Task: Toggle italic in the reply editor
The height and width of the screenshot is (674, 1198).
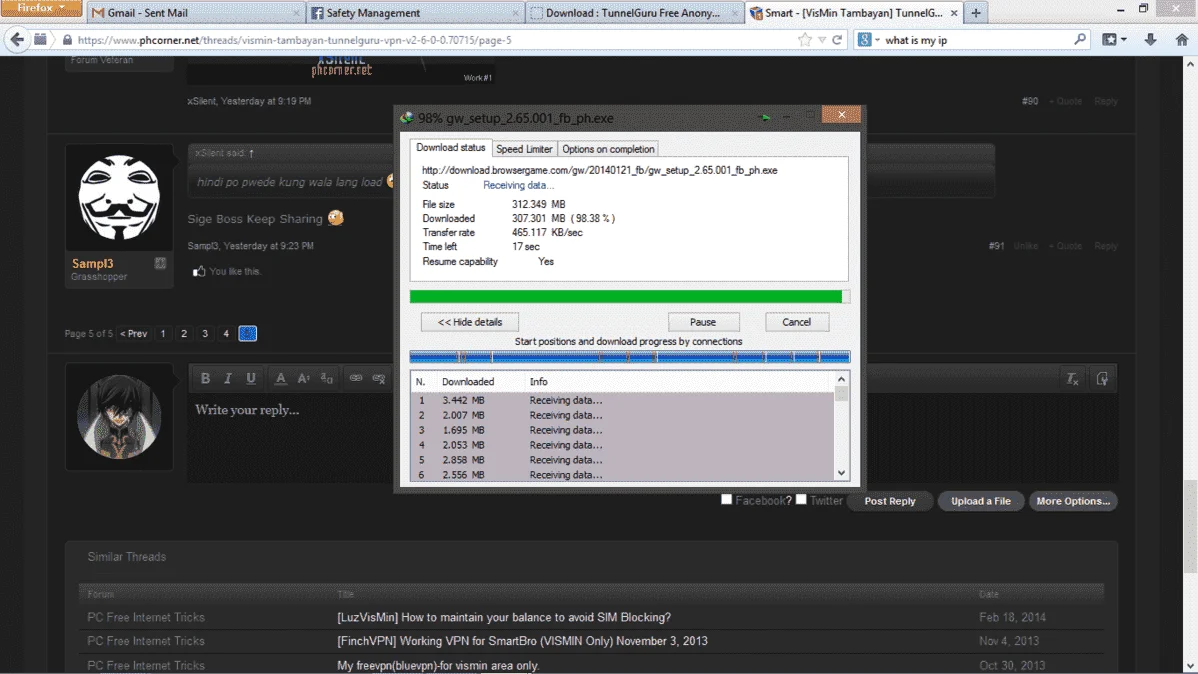Action: (228, 378)
